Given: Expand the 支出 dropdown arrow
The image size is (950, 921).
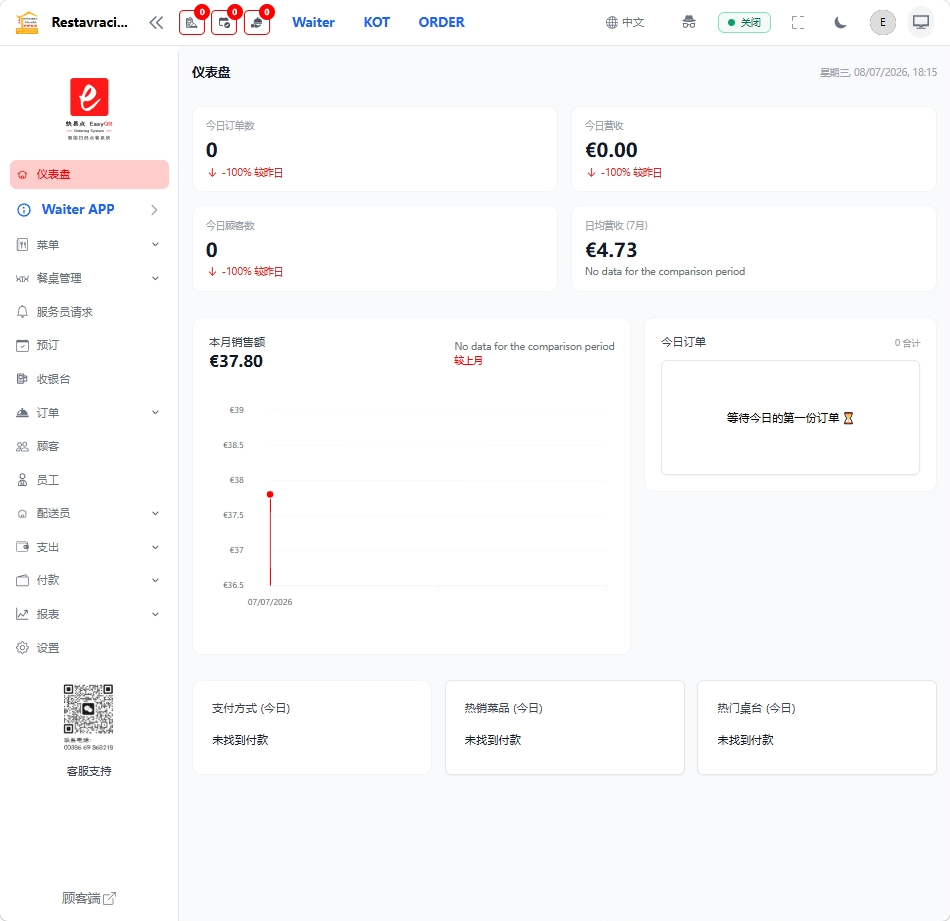Looking at the screenshot, I should (x=155, y=547).
